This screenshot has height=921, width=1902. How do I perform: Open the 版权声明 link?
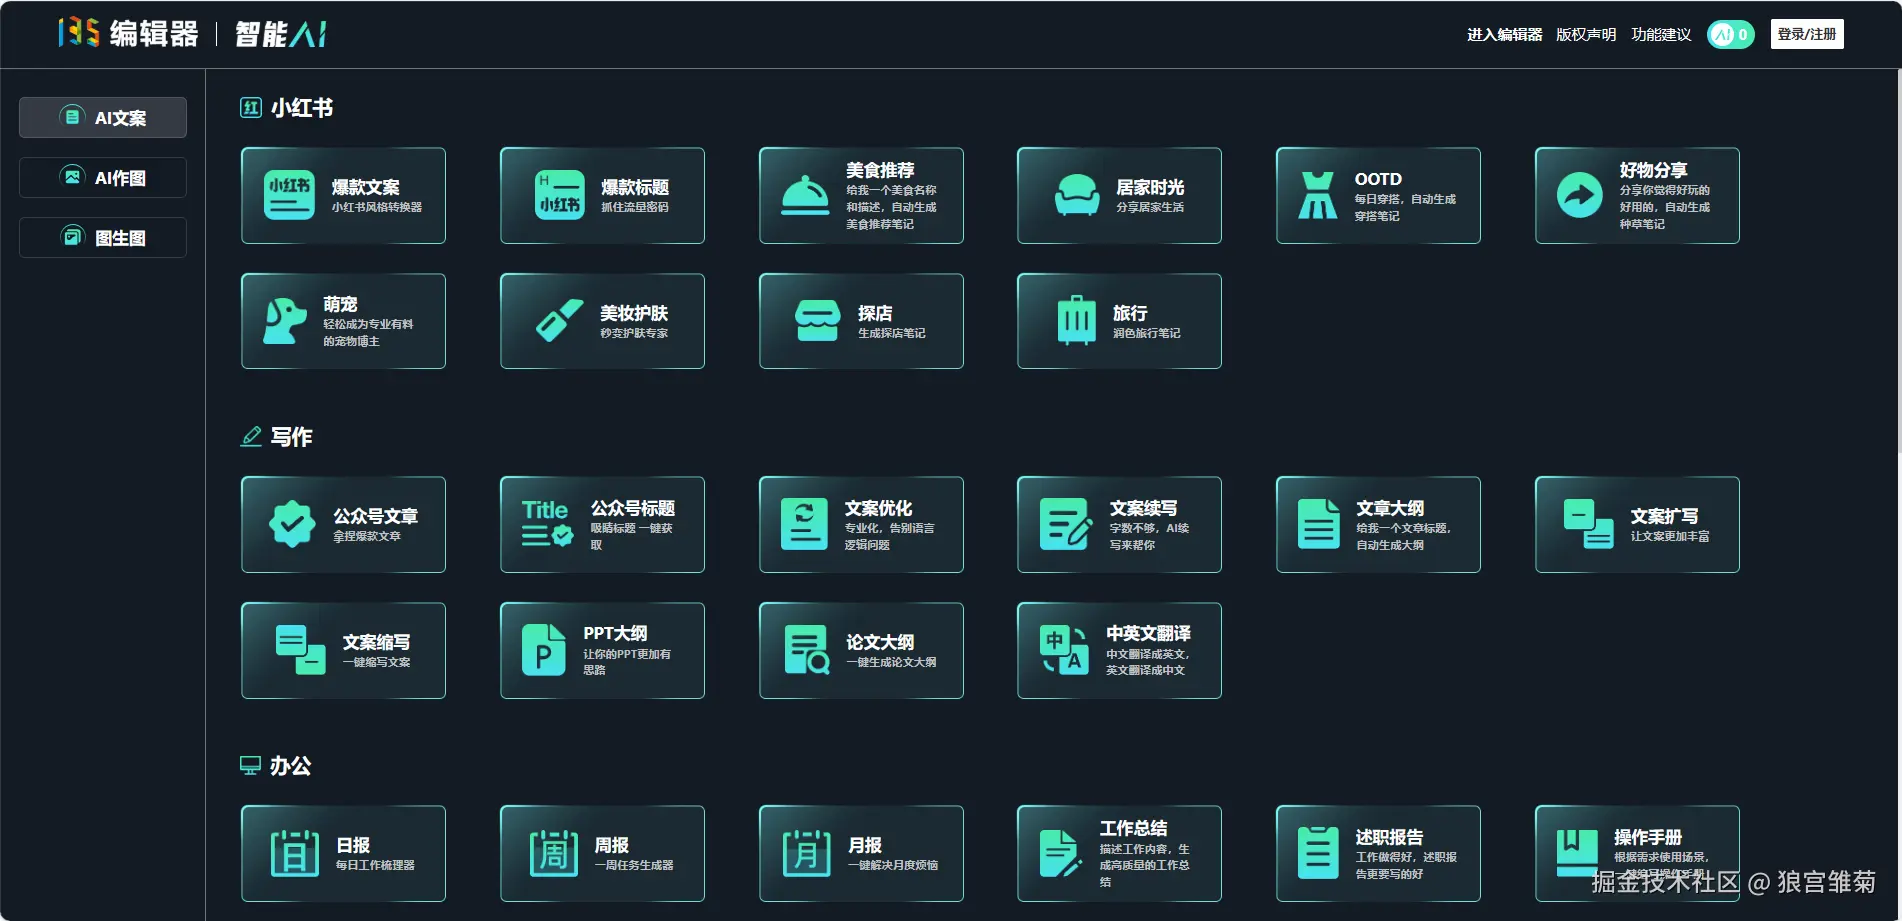1586,35
